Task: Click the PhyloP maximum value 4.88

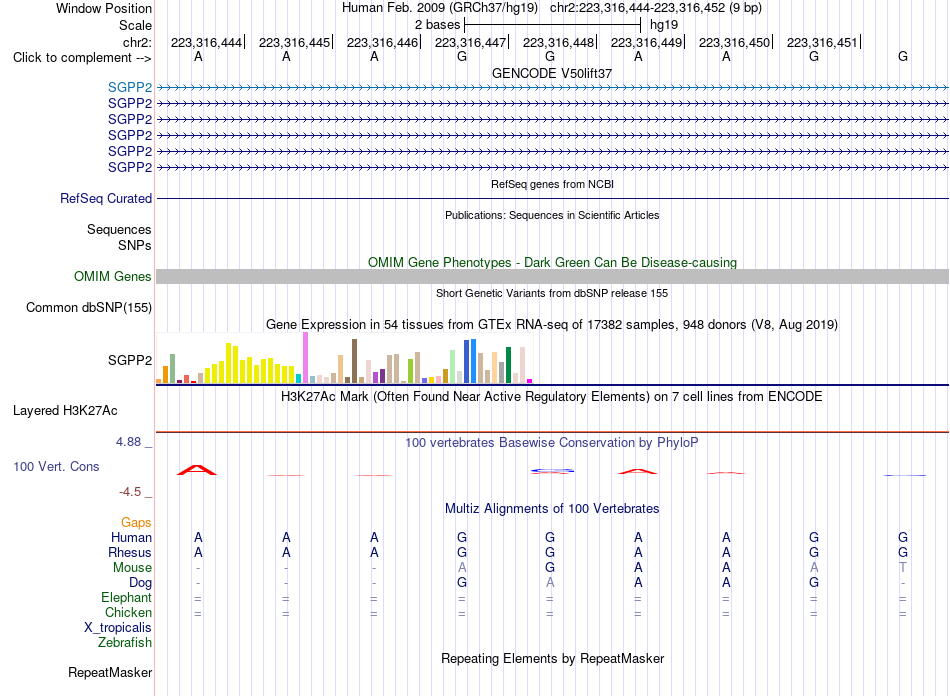Action: 128,442
